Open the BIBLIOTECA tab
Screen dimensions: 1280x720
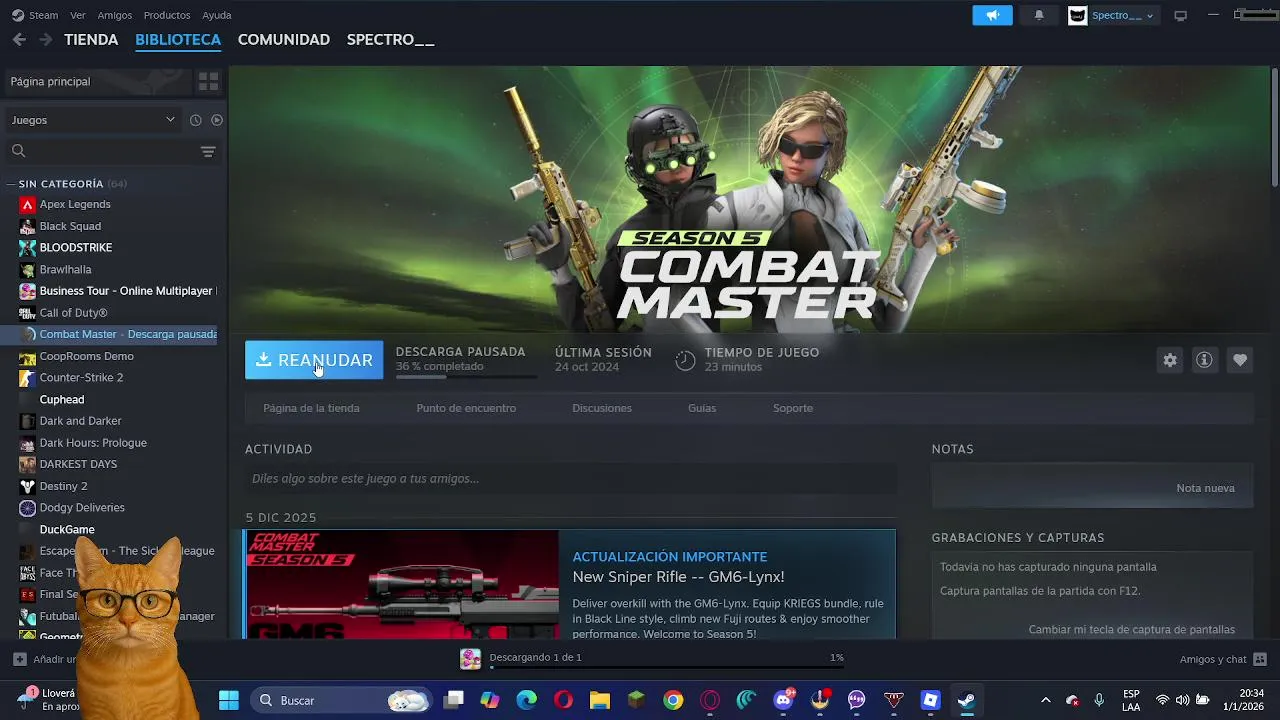(x=178, y=40)
